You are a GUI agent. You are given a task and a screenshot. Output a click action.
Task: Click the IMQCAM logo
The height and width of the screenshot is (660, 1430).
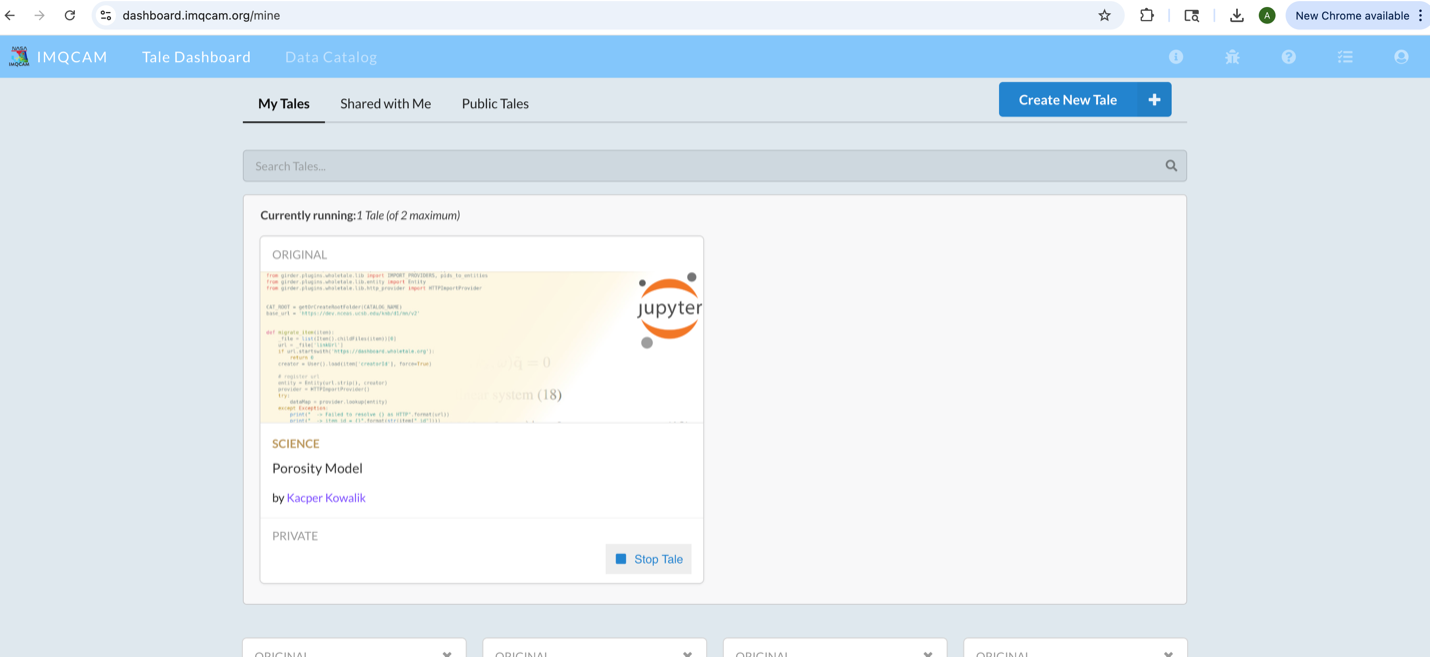[20, 57]
